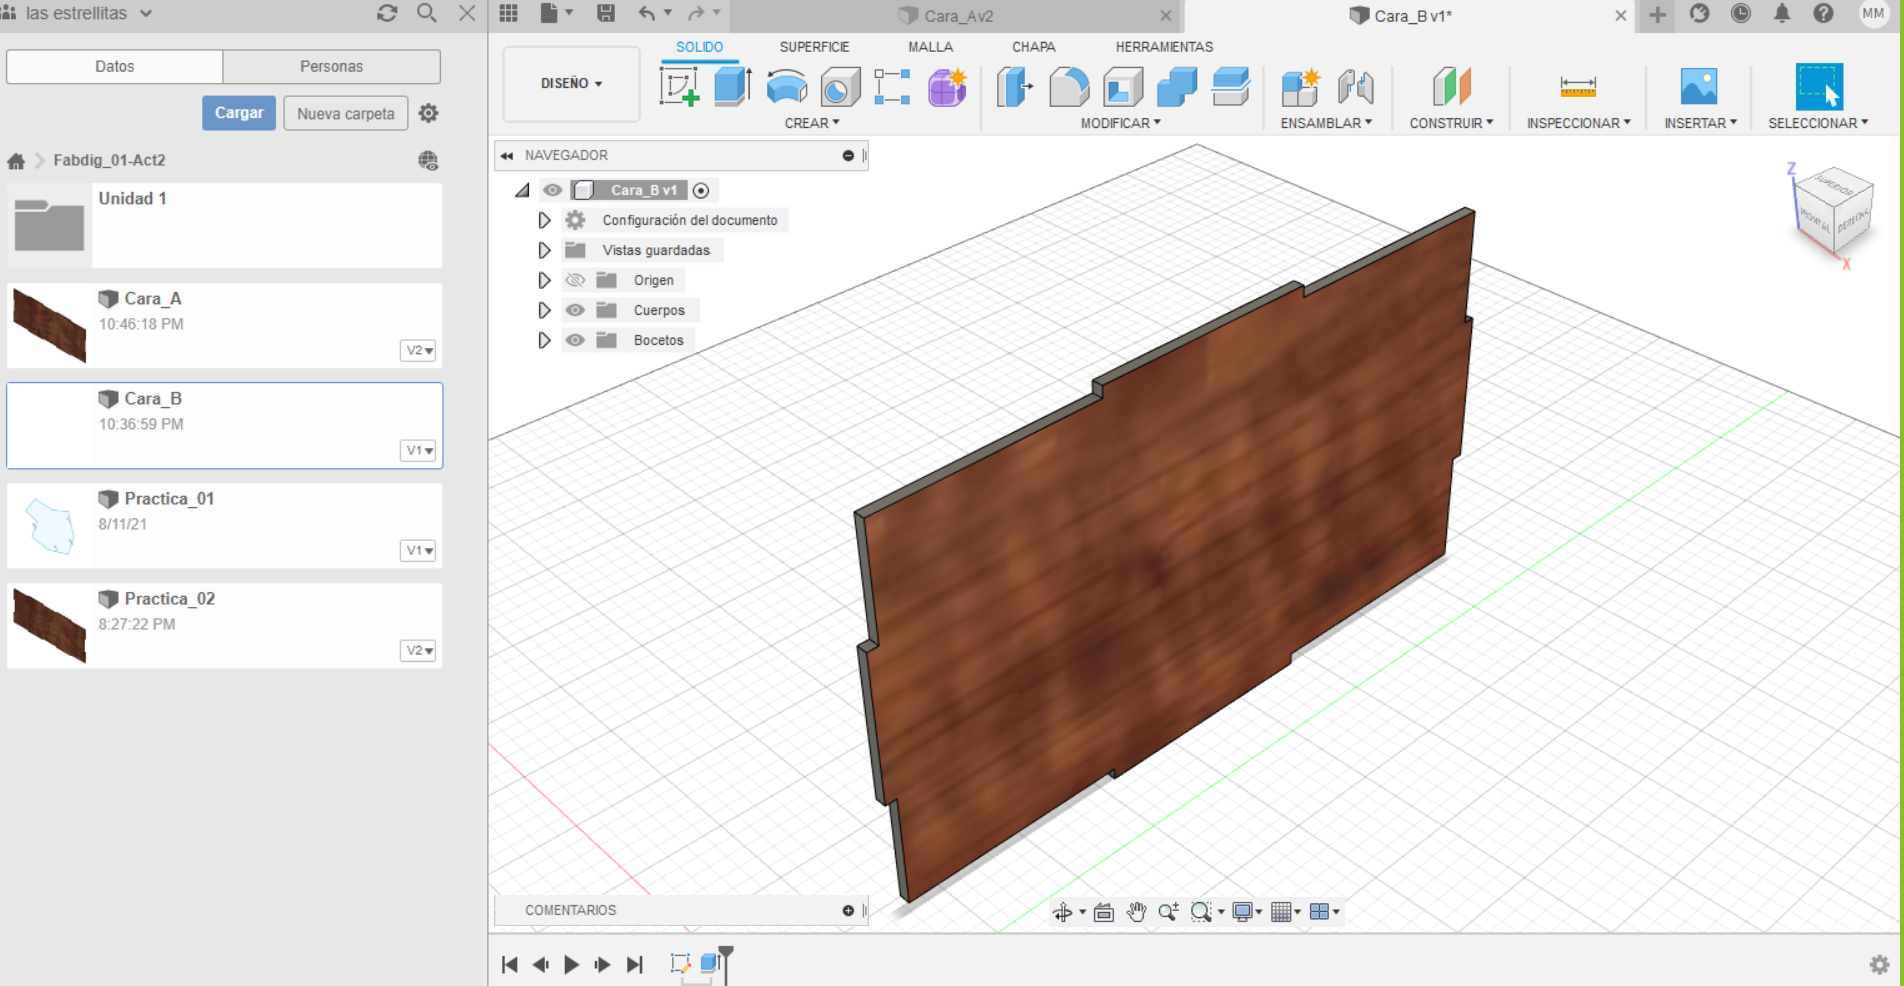
Task: Select the Hole tool
Action: [840, 86]
